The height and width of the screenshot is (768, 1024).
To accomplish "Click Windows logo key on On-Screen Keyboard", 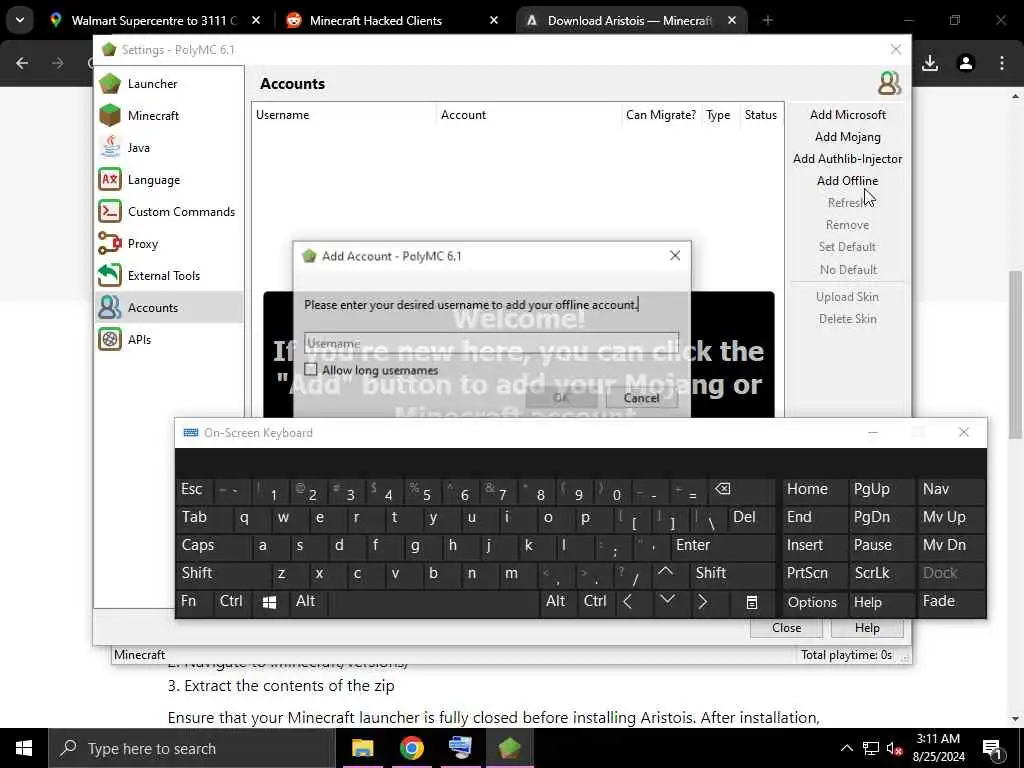I will pyautogui.click(x=269, y=602).
